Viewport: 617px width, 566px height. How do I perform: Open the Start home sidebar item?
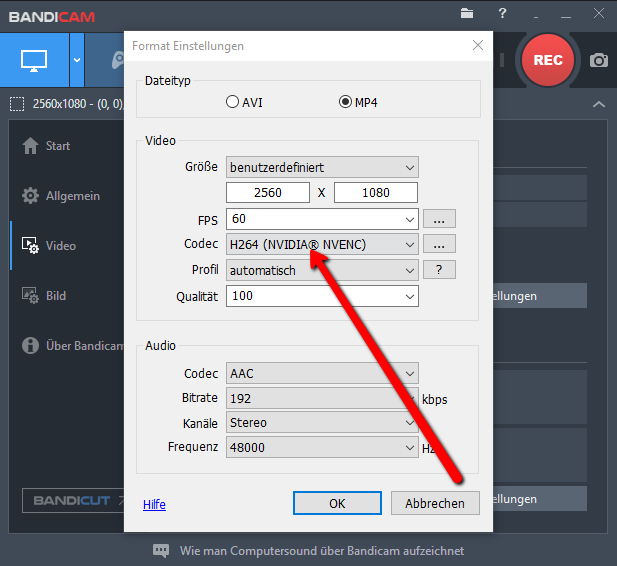click(x=58, y=145)
